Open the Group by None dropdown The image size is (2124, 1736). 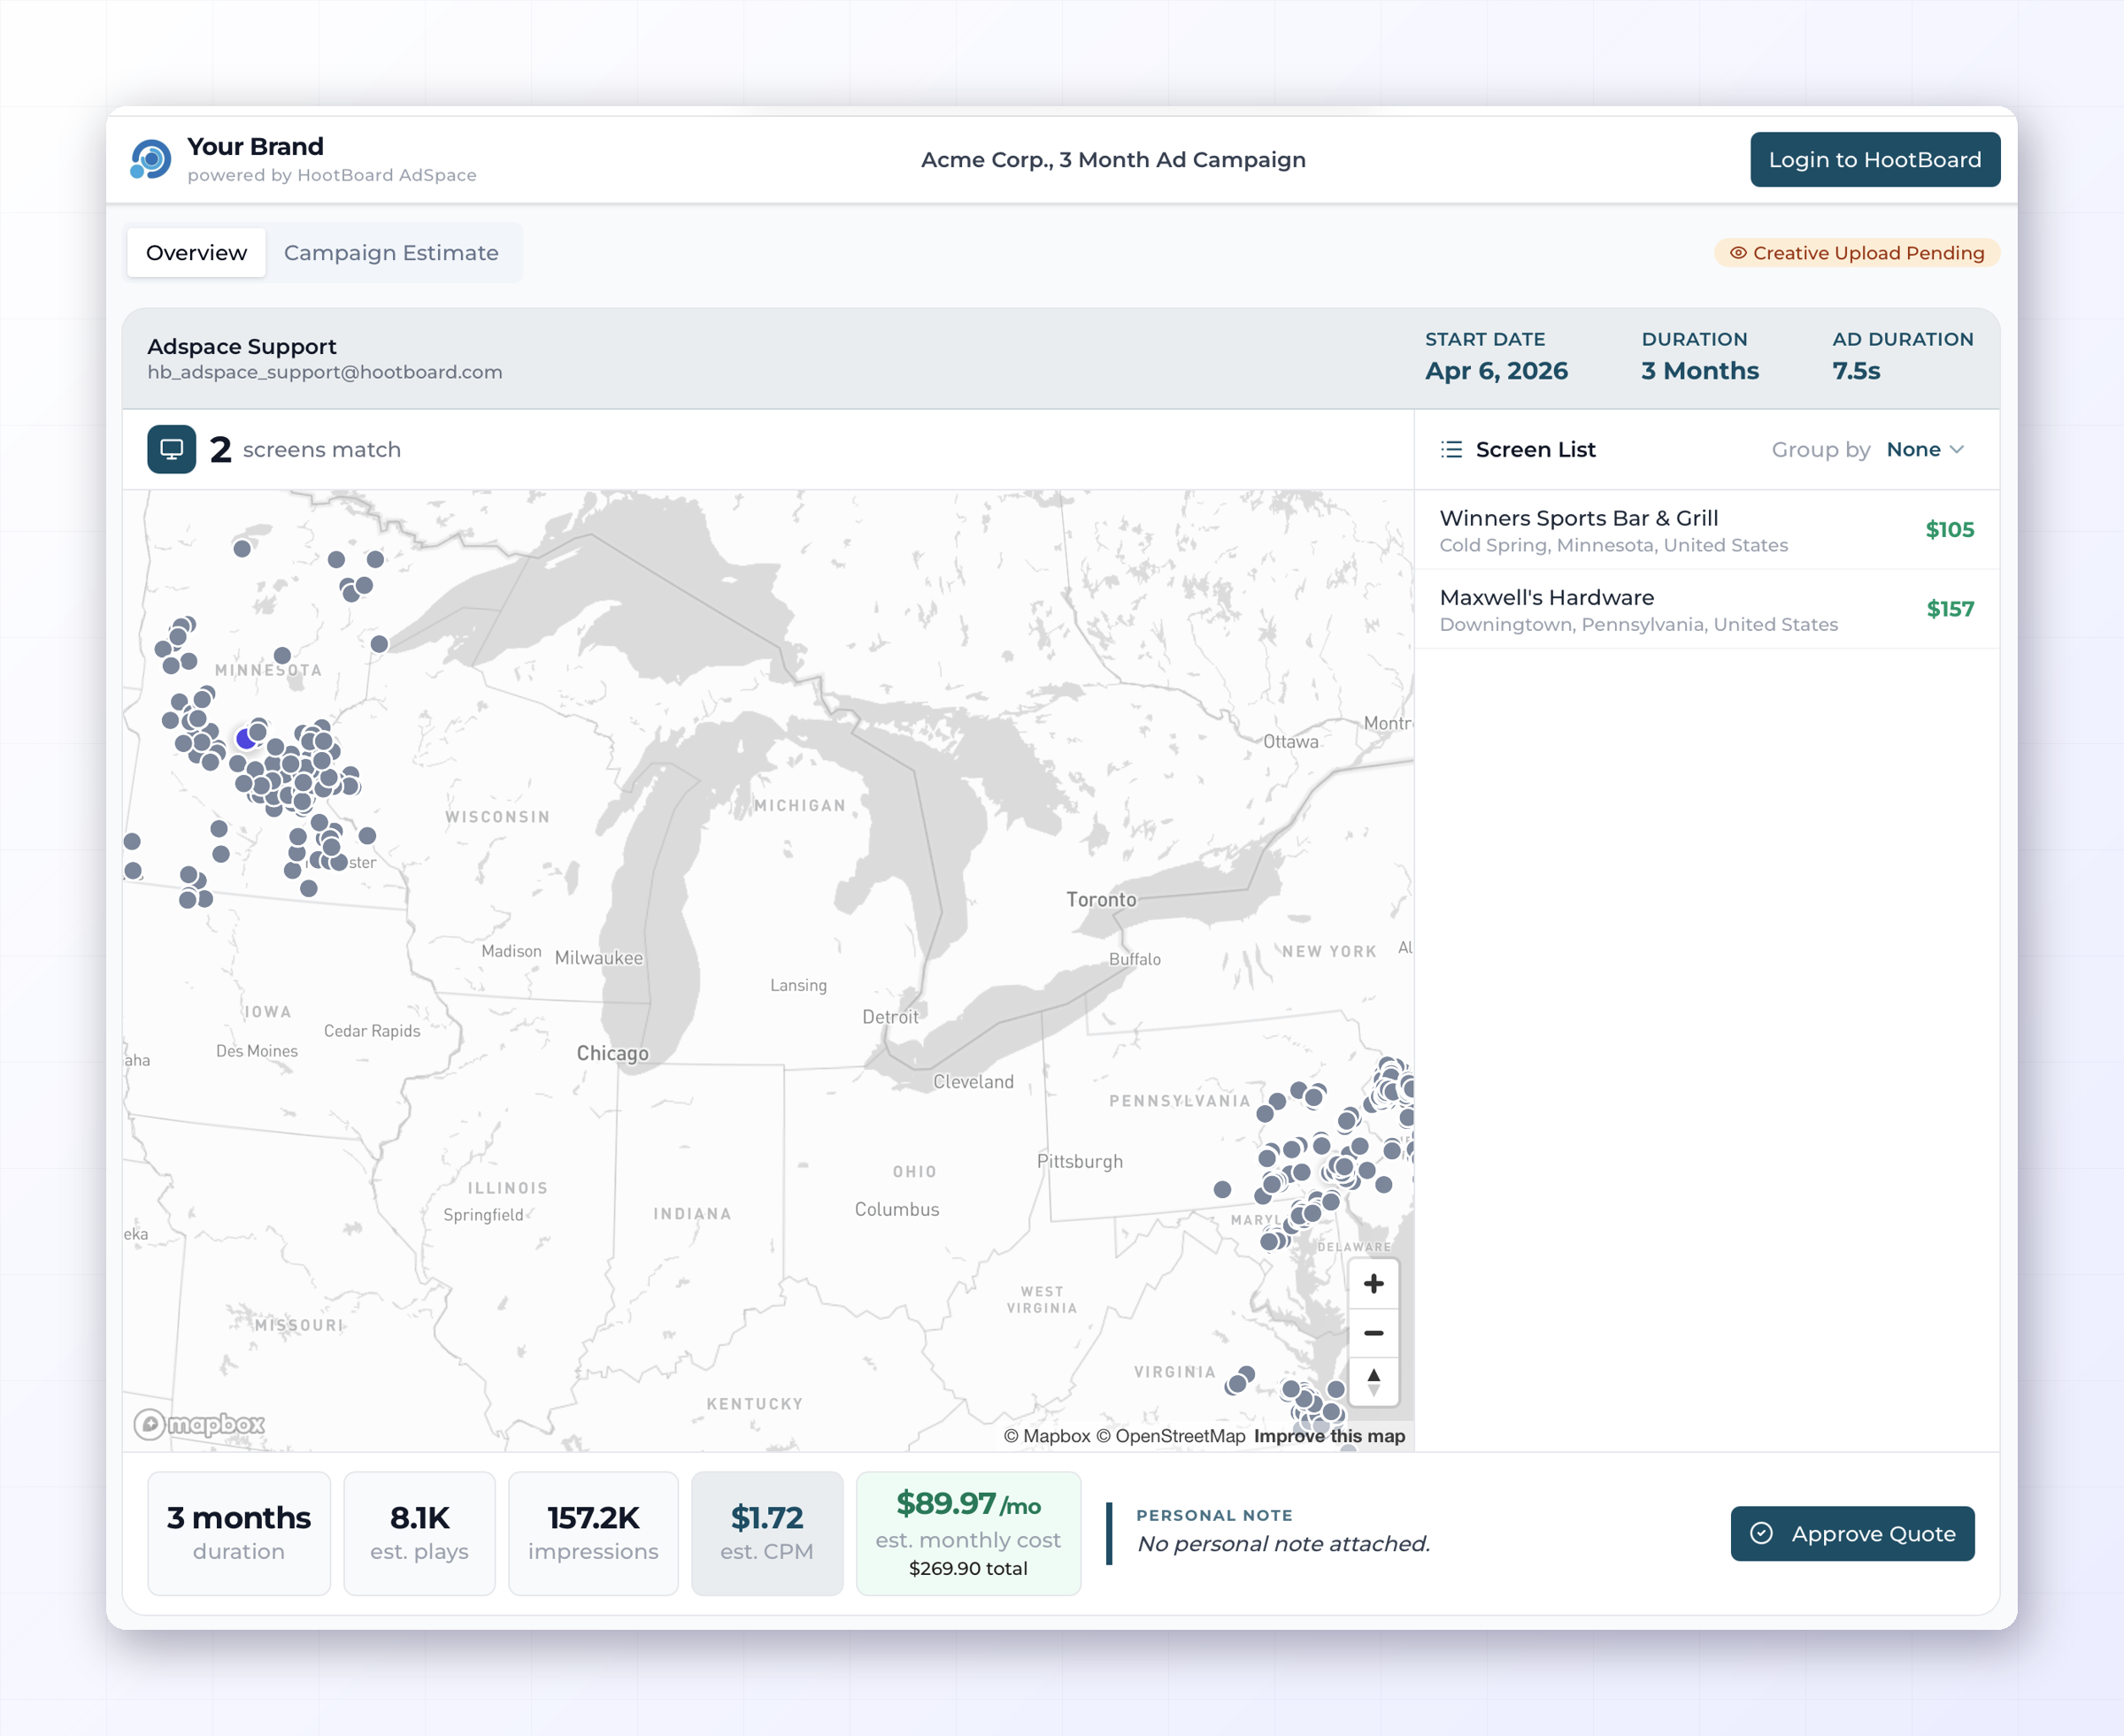pyautogui.click(x=1925, y=450)
